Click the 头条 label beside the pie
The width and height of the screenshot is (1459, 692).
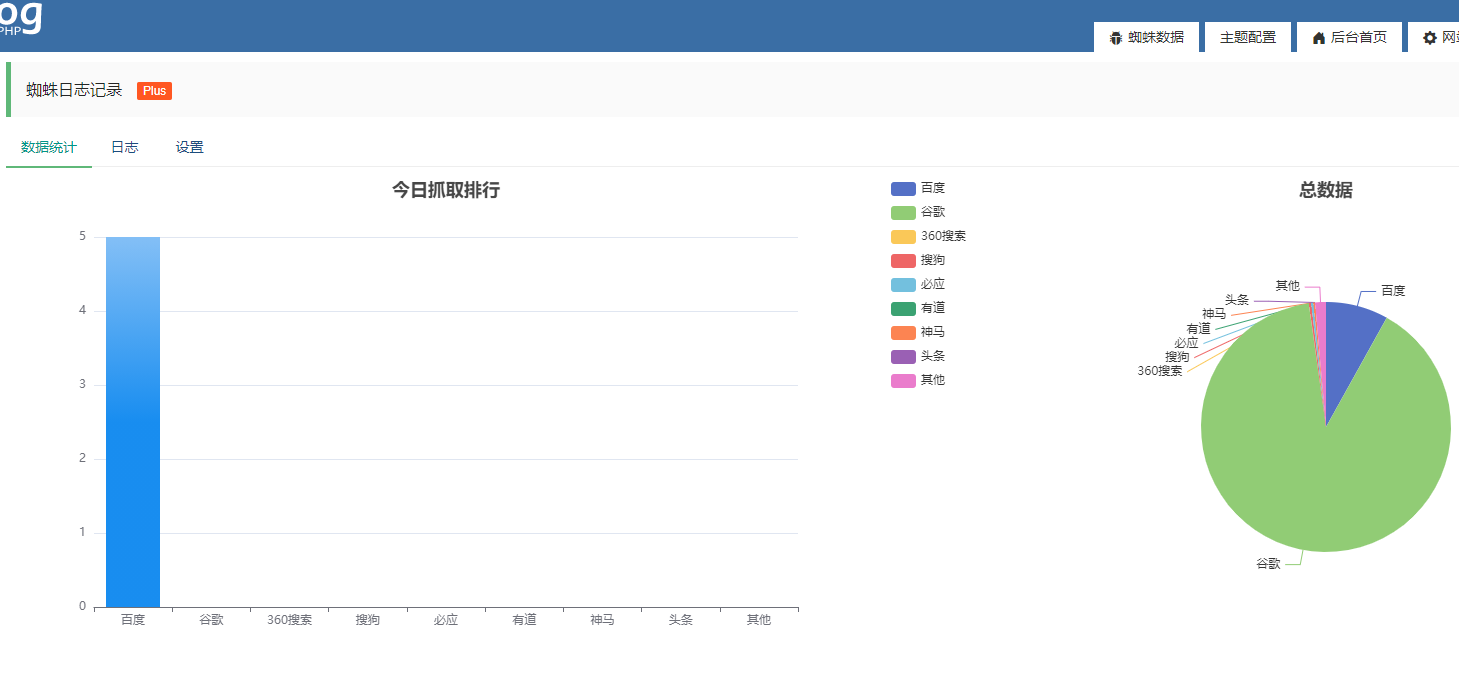1237,300
